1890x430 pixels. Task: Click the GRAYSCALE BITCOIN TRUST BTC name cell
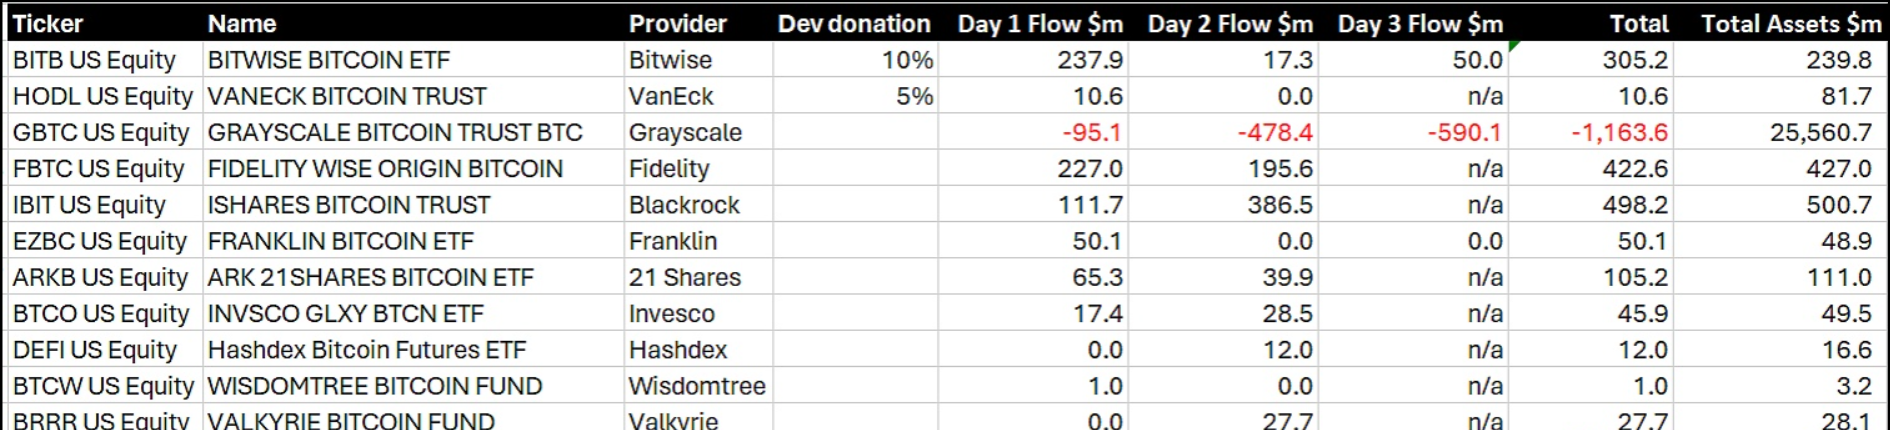tap(394, 132)
